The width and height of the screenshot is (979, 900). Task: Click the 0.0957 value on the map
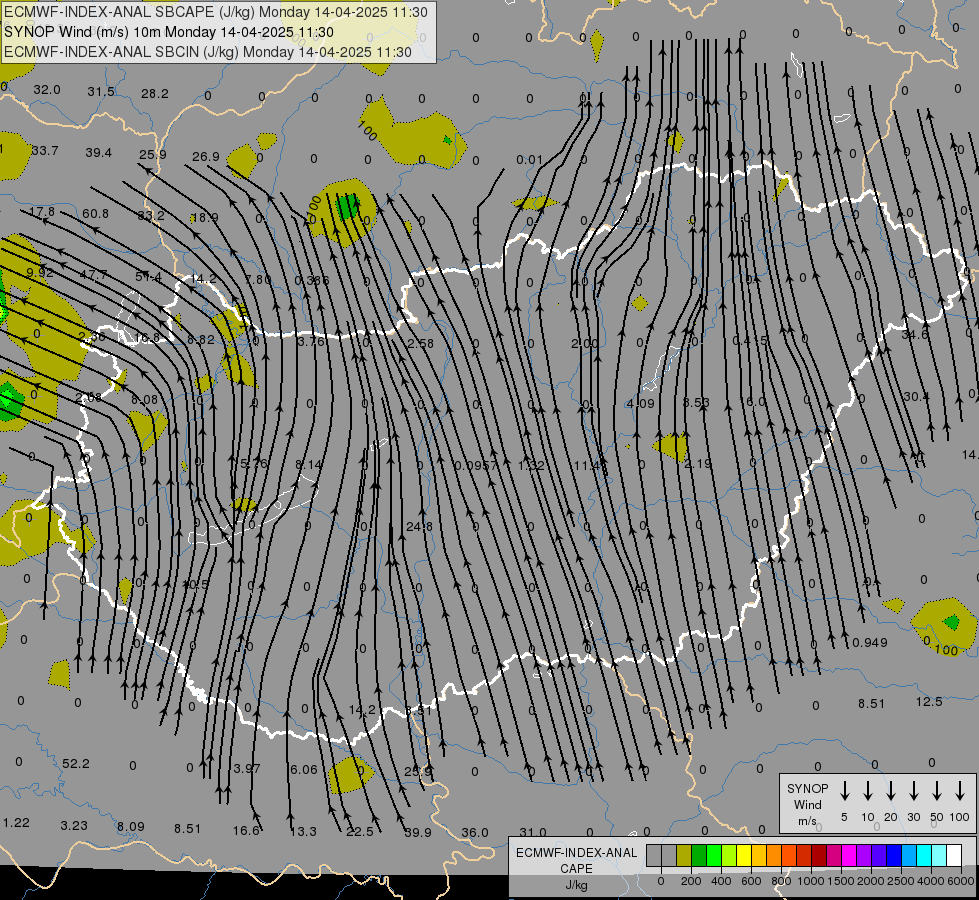pyautogui.click(x=476, y=465)
